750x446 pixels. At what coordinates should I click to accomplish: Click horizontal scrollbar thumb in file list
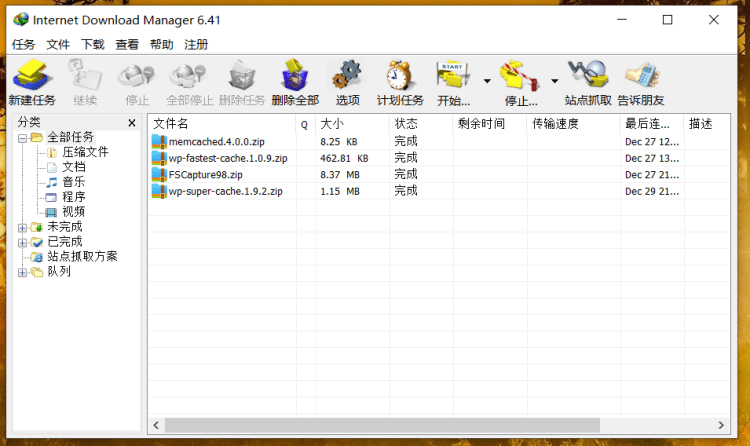click(x=382, y=425)
